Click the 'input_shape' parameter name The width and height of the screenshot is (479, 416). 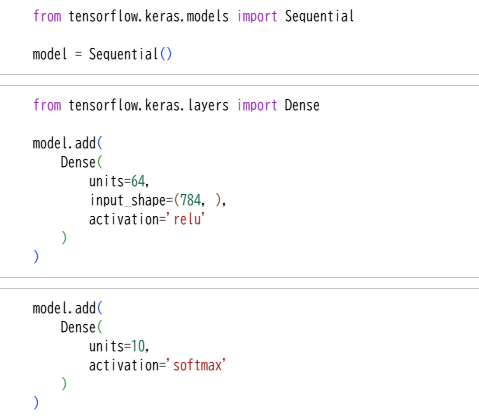tap(128, 200)
